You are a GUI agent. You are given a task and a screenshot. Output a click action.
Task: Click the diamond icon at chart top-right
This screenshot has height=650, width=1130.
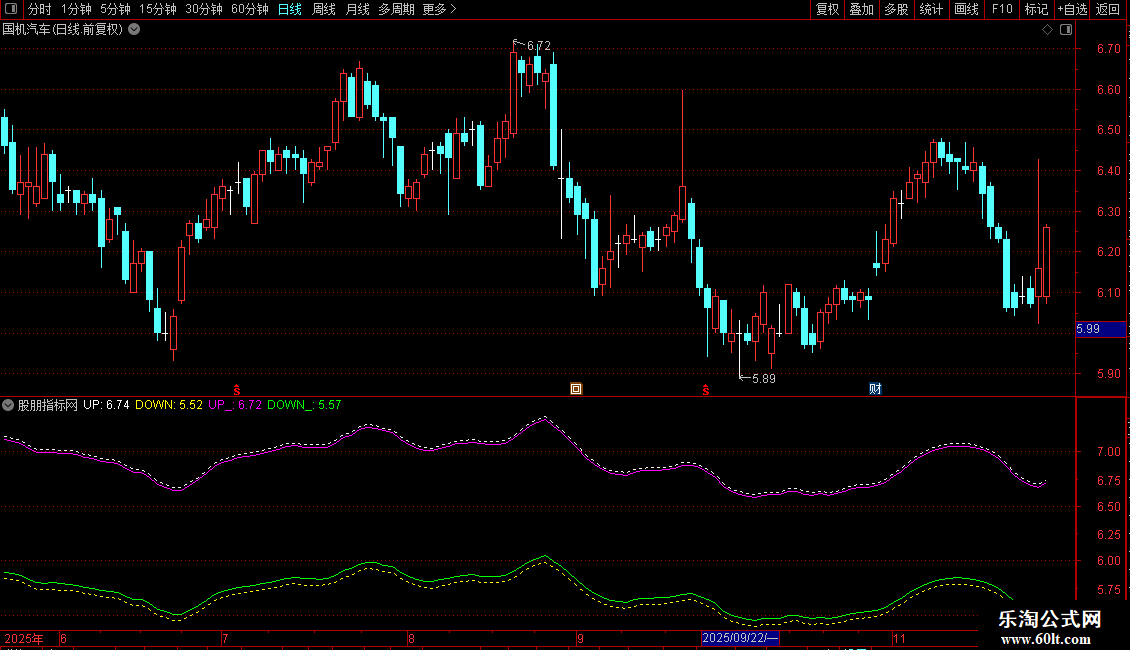click(x=1048, y=30)
